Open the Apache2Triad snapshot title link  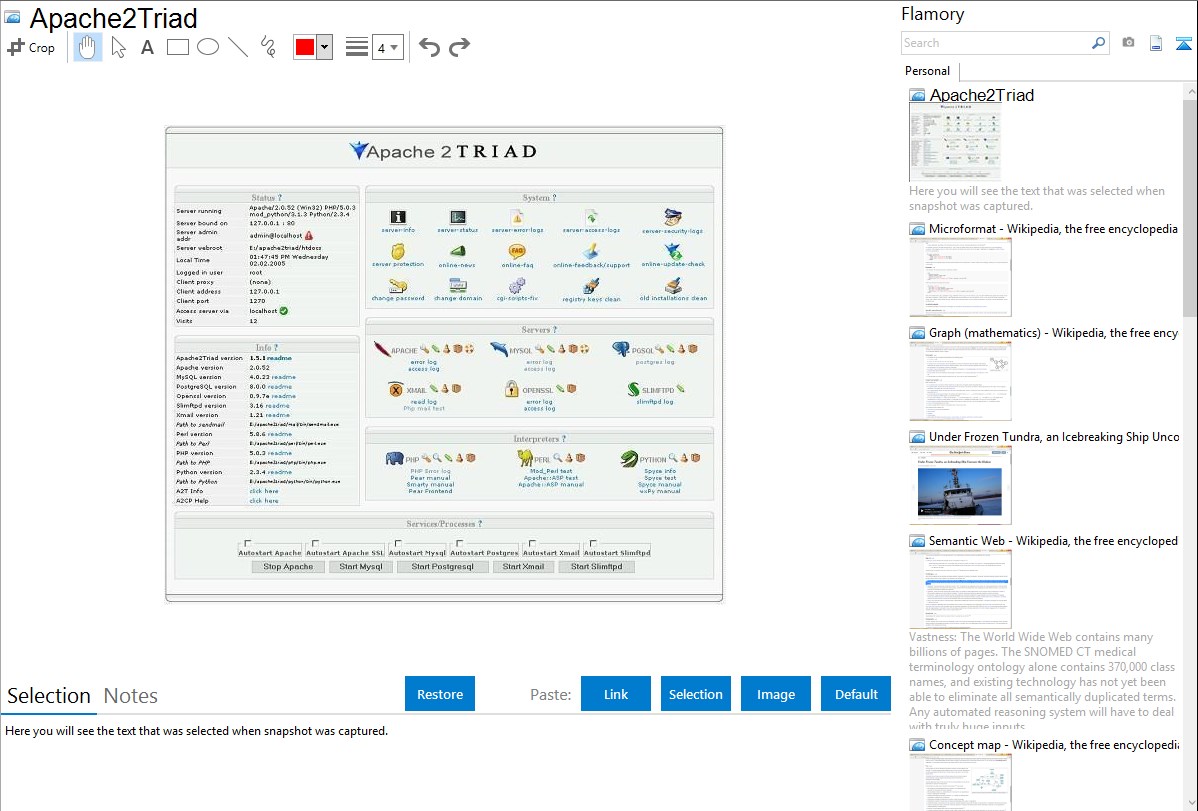(x=982, y=96)
